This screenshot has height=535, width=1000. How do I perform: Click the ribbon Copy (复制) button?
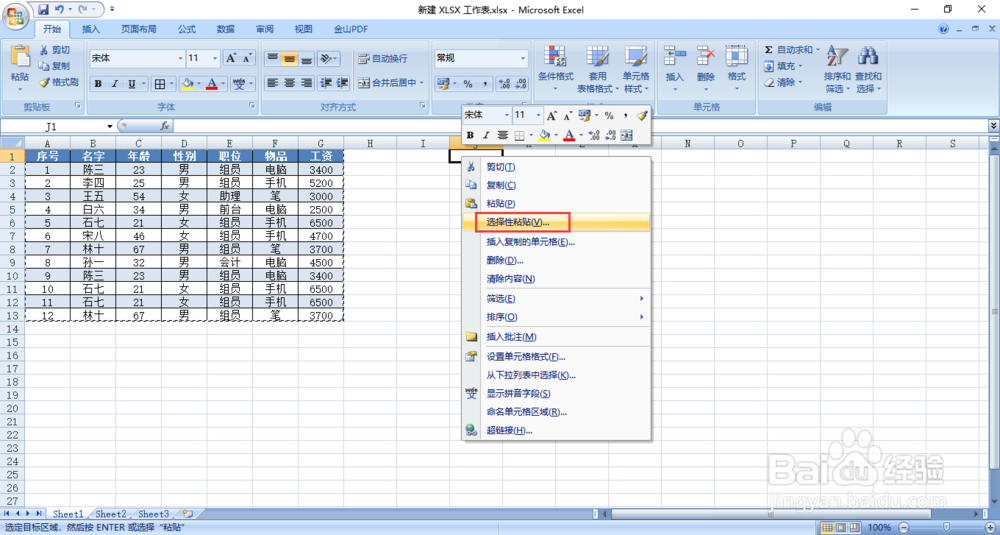click(54, 66)
